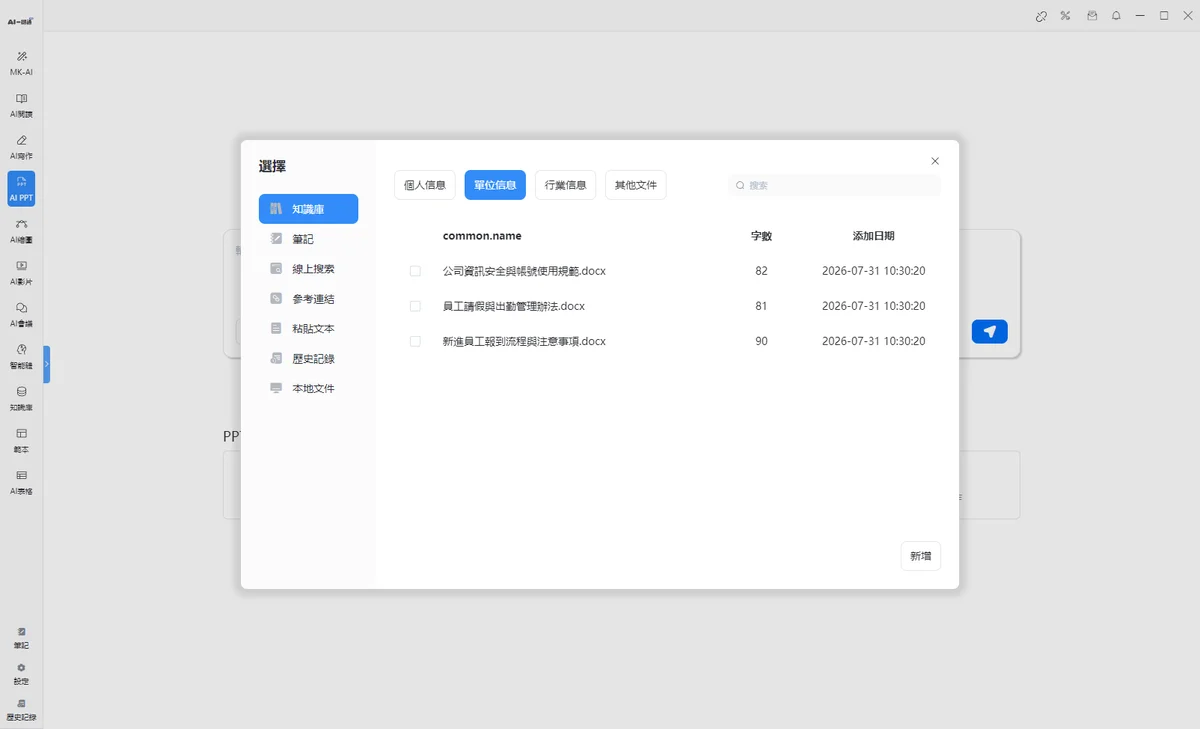Click word count 82
Screen dimensions: 1200x729
coord(762,271)
